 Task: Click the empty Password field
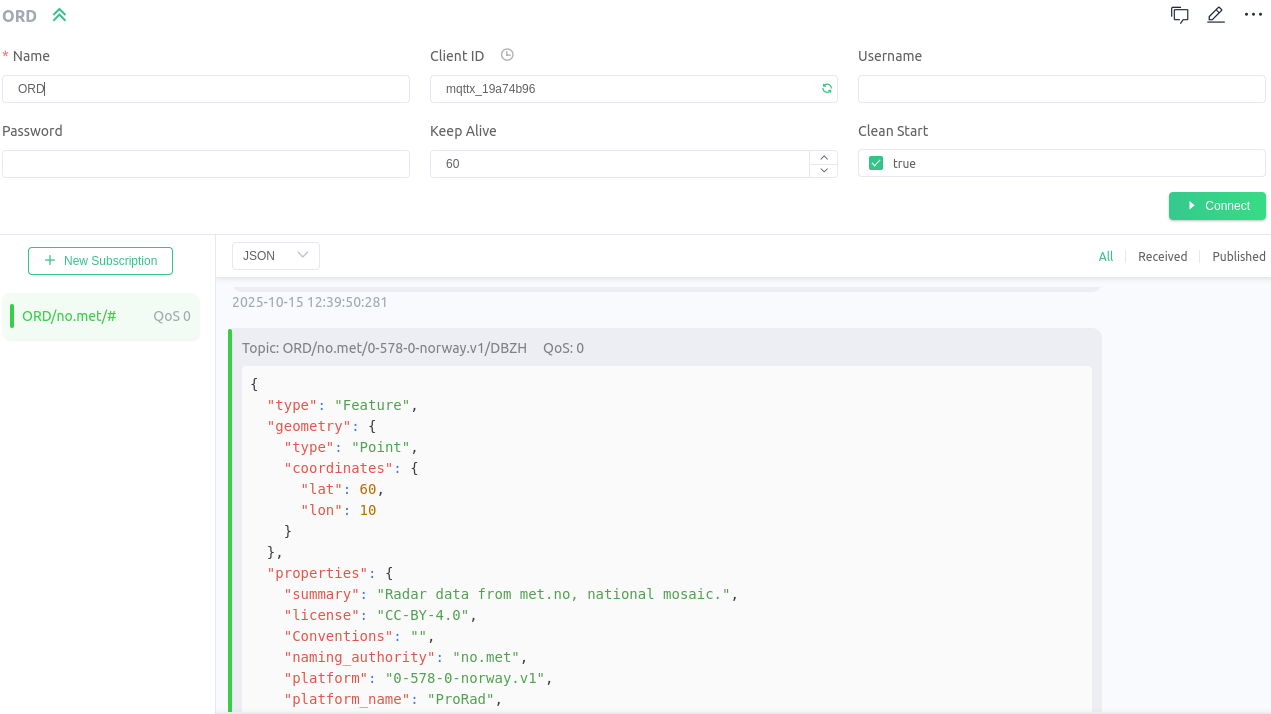tap(206, 164)
